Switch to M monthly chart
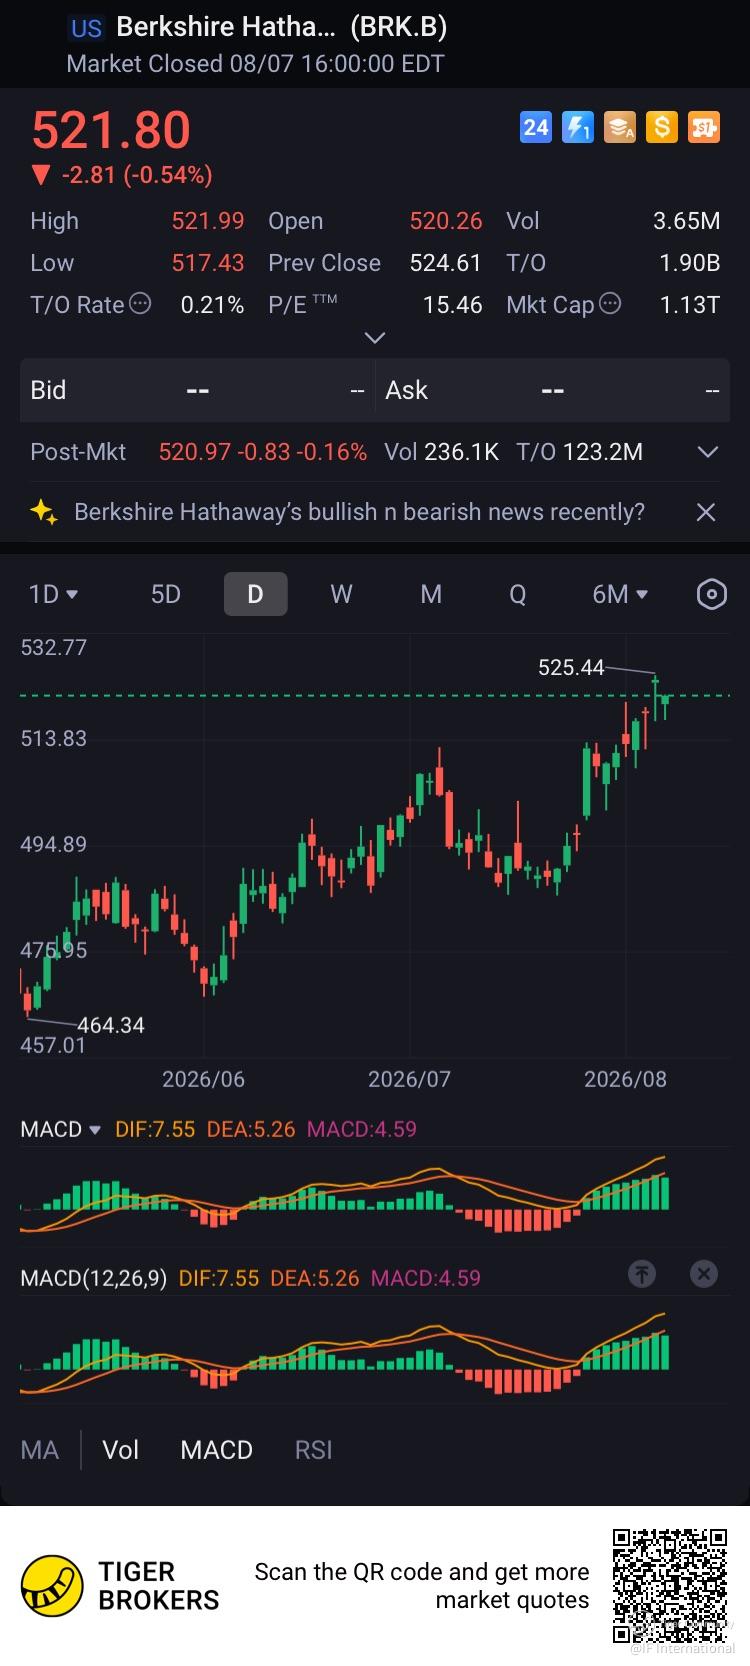The height and width of the screenshot is (1666, 750). click(x=431, y=594)
